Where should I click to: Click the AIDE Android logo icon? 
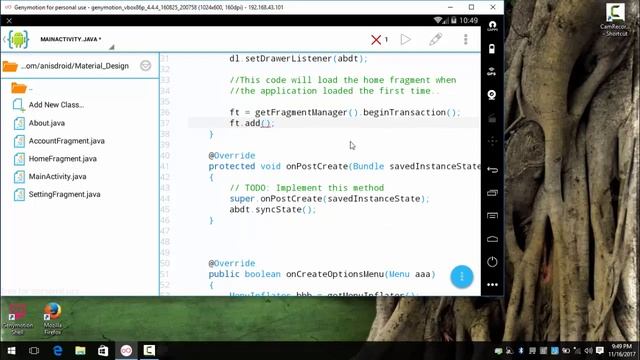pos(18,40)
